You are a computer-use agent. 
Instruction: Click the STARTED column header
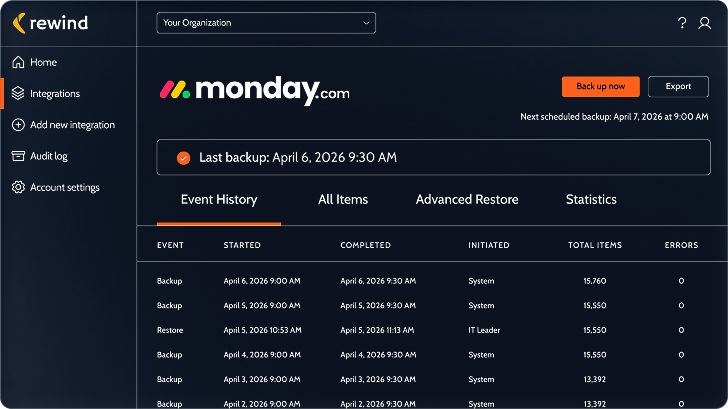[x=242, y=245]
